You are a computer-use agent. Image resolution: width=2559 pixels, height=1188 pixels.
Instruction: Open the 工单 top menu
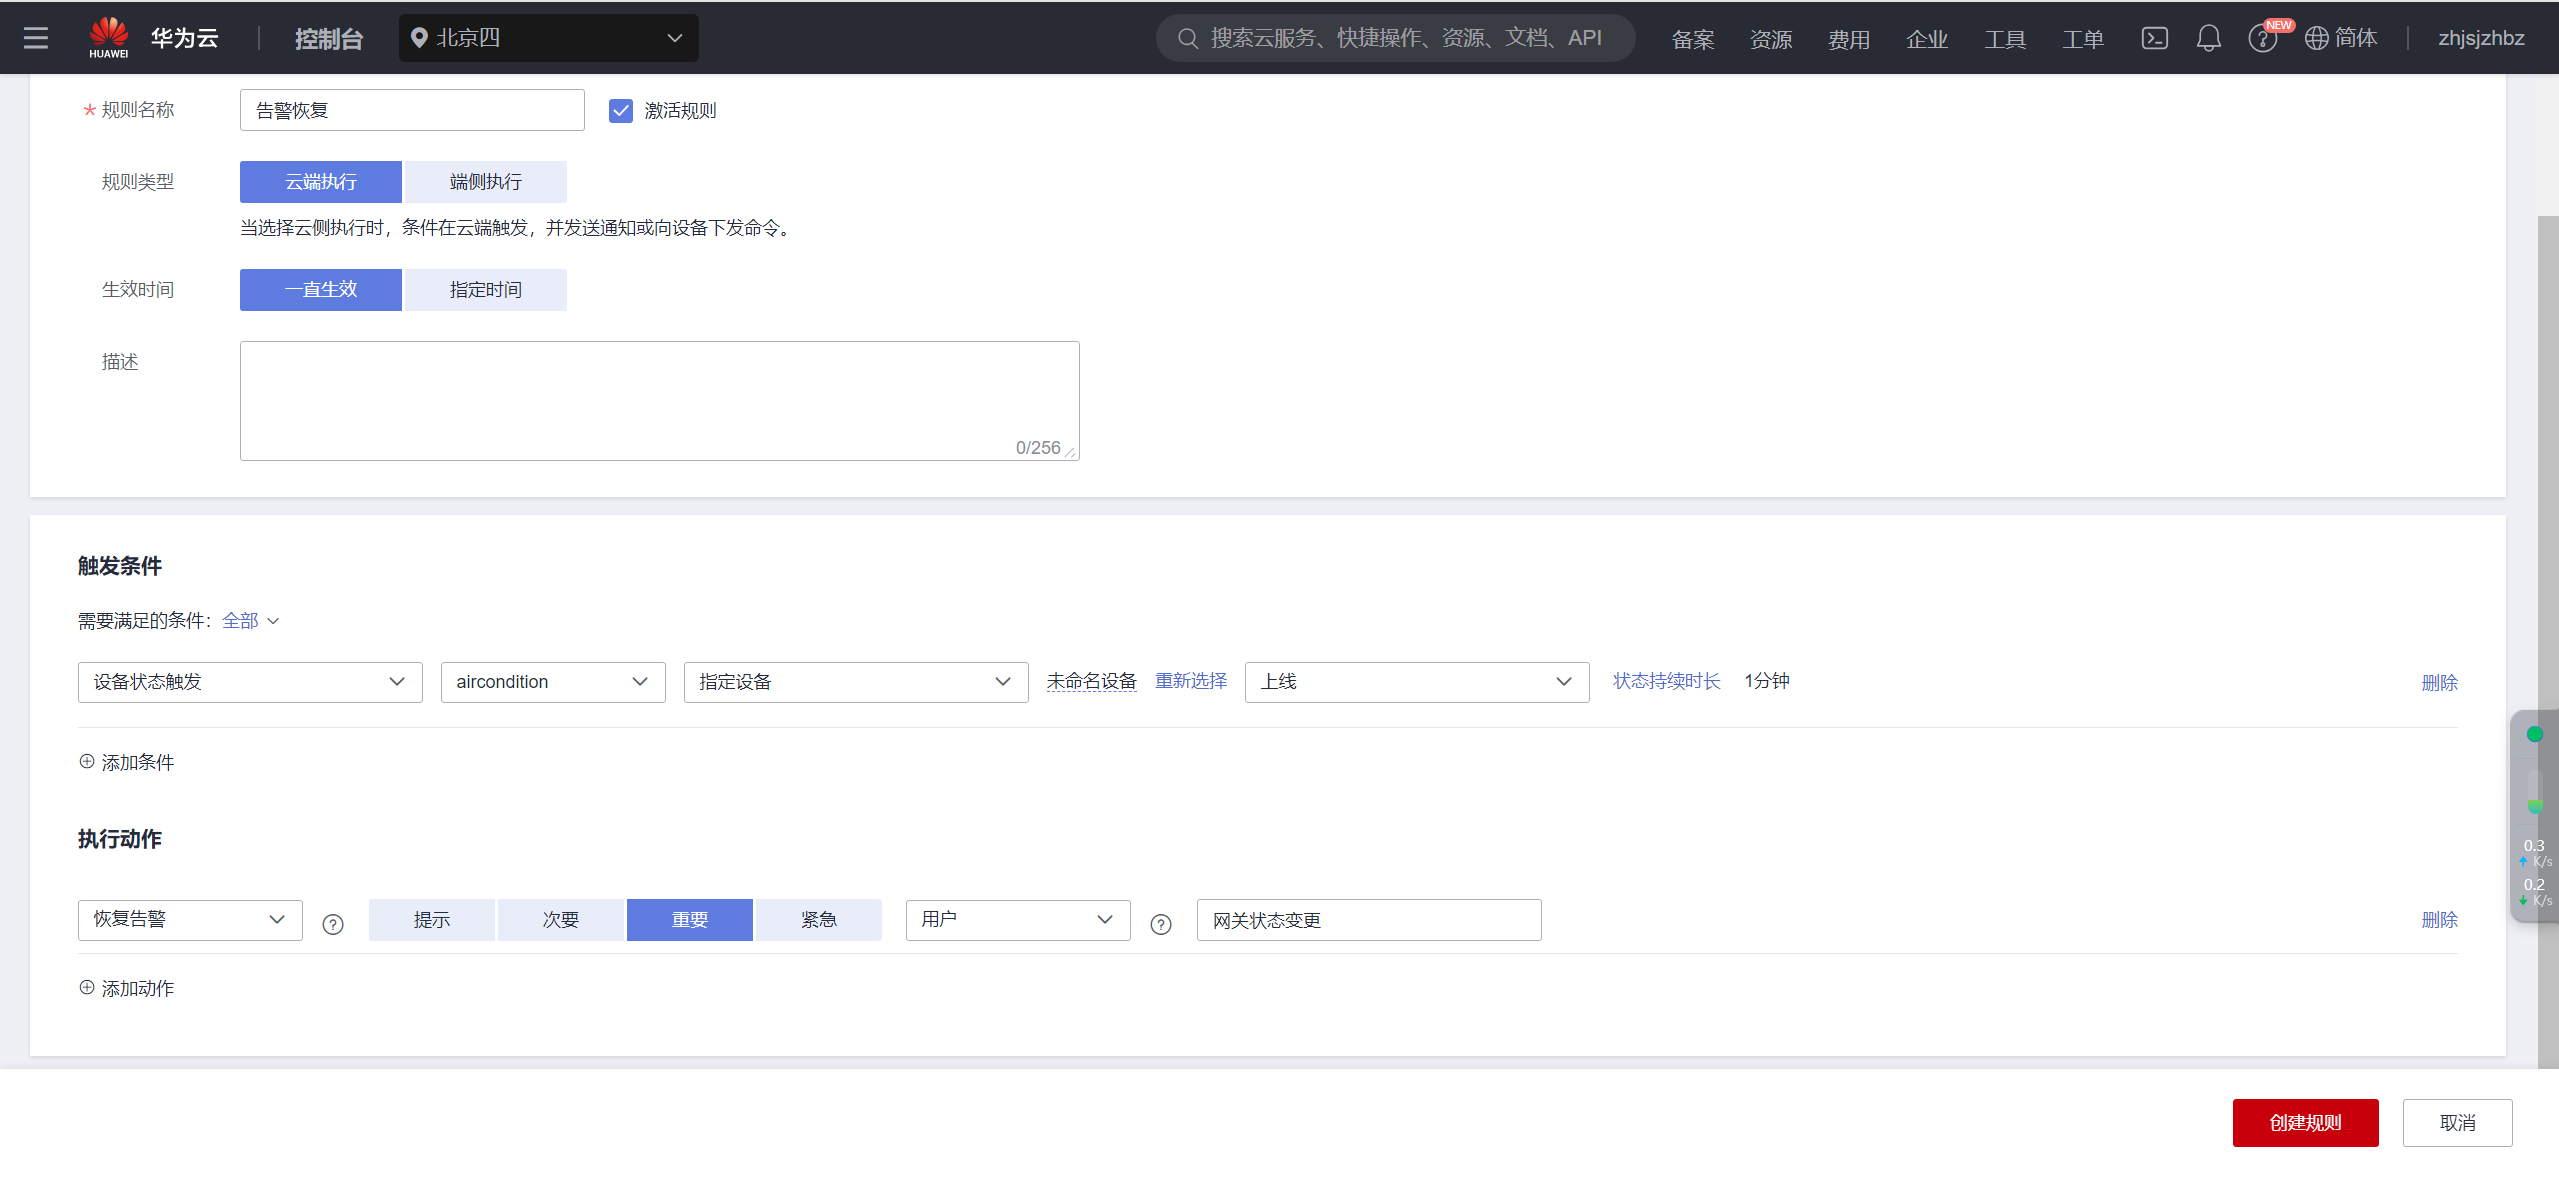2082,39
